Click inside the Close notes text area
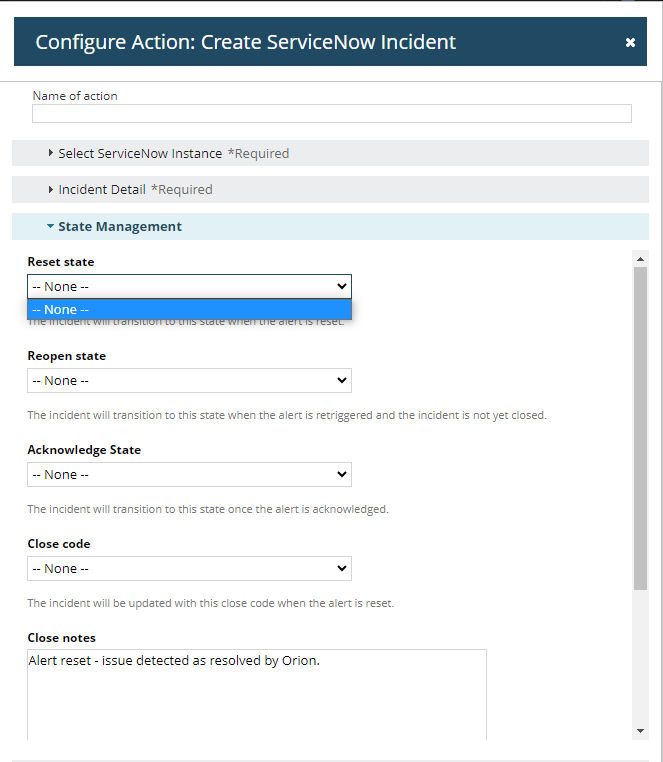The height and width of the screenshot is (762, 663). 257,695
